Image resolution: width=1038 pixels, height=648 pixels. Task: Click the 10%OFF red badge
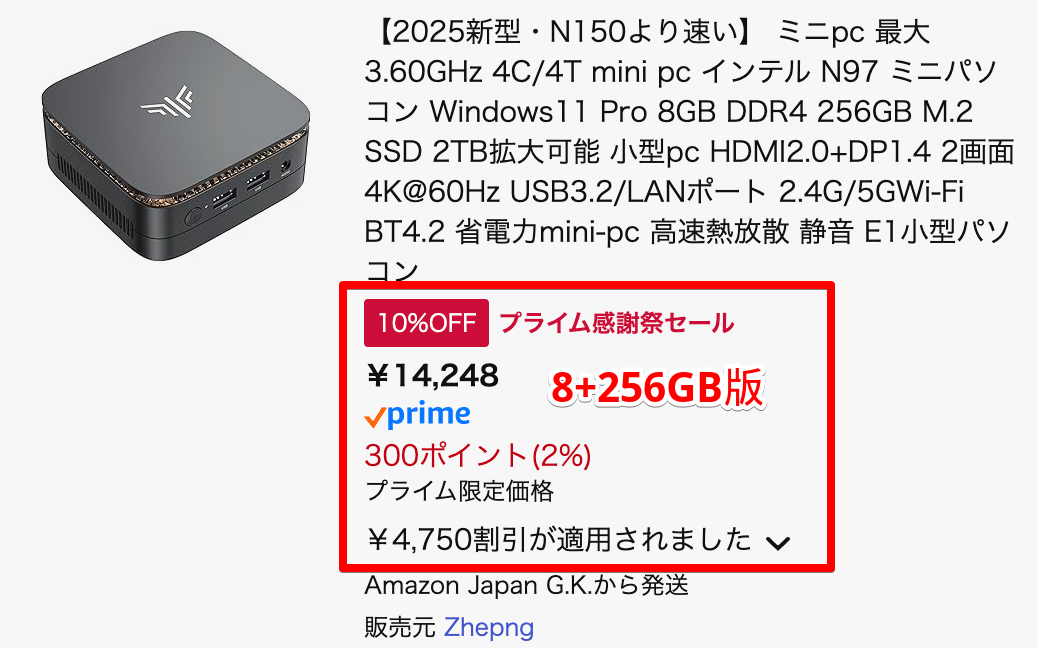tap(426, 323)
